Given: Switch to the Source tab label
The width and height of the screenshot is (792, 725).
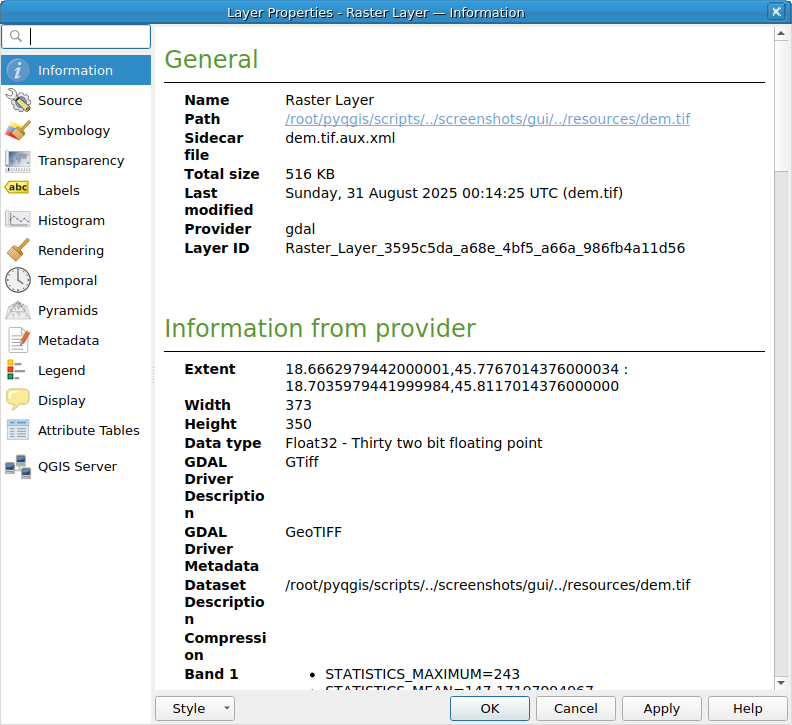Looking at the screenshot, I should pyautogui.click(x=60, y=101).
